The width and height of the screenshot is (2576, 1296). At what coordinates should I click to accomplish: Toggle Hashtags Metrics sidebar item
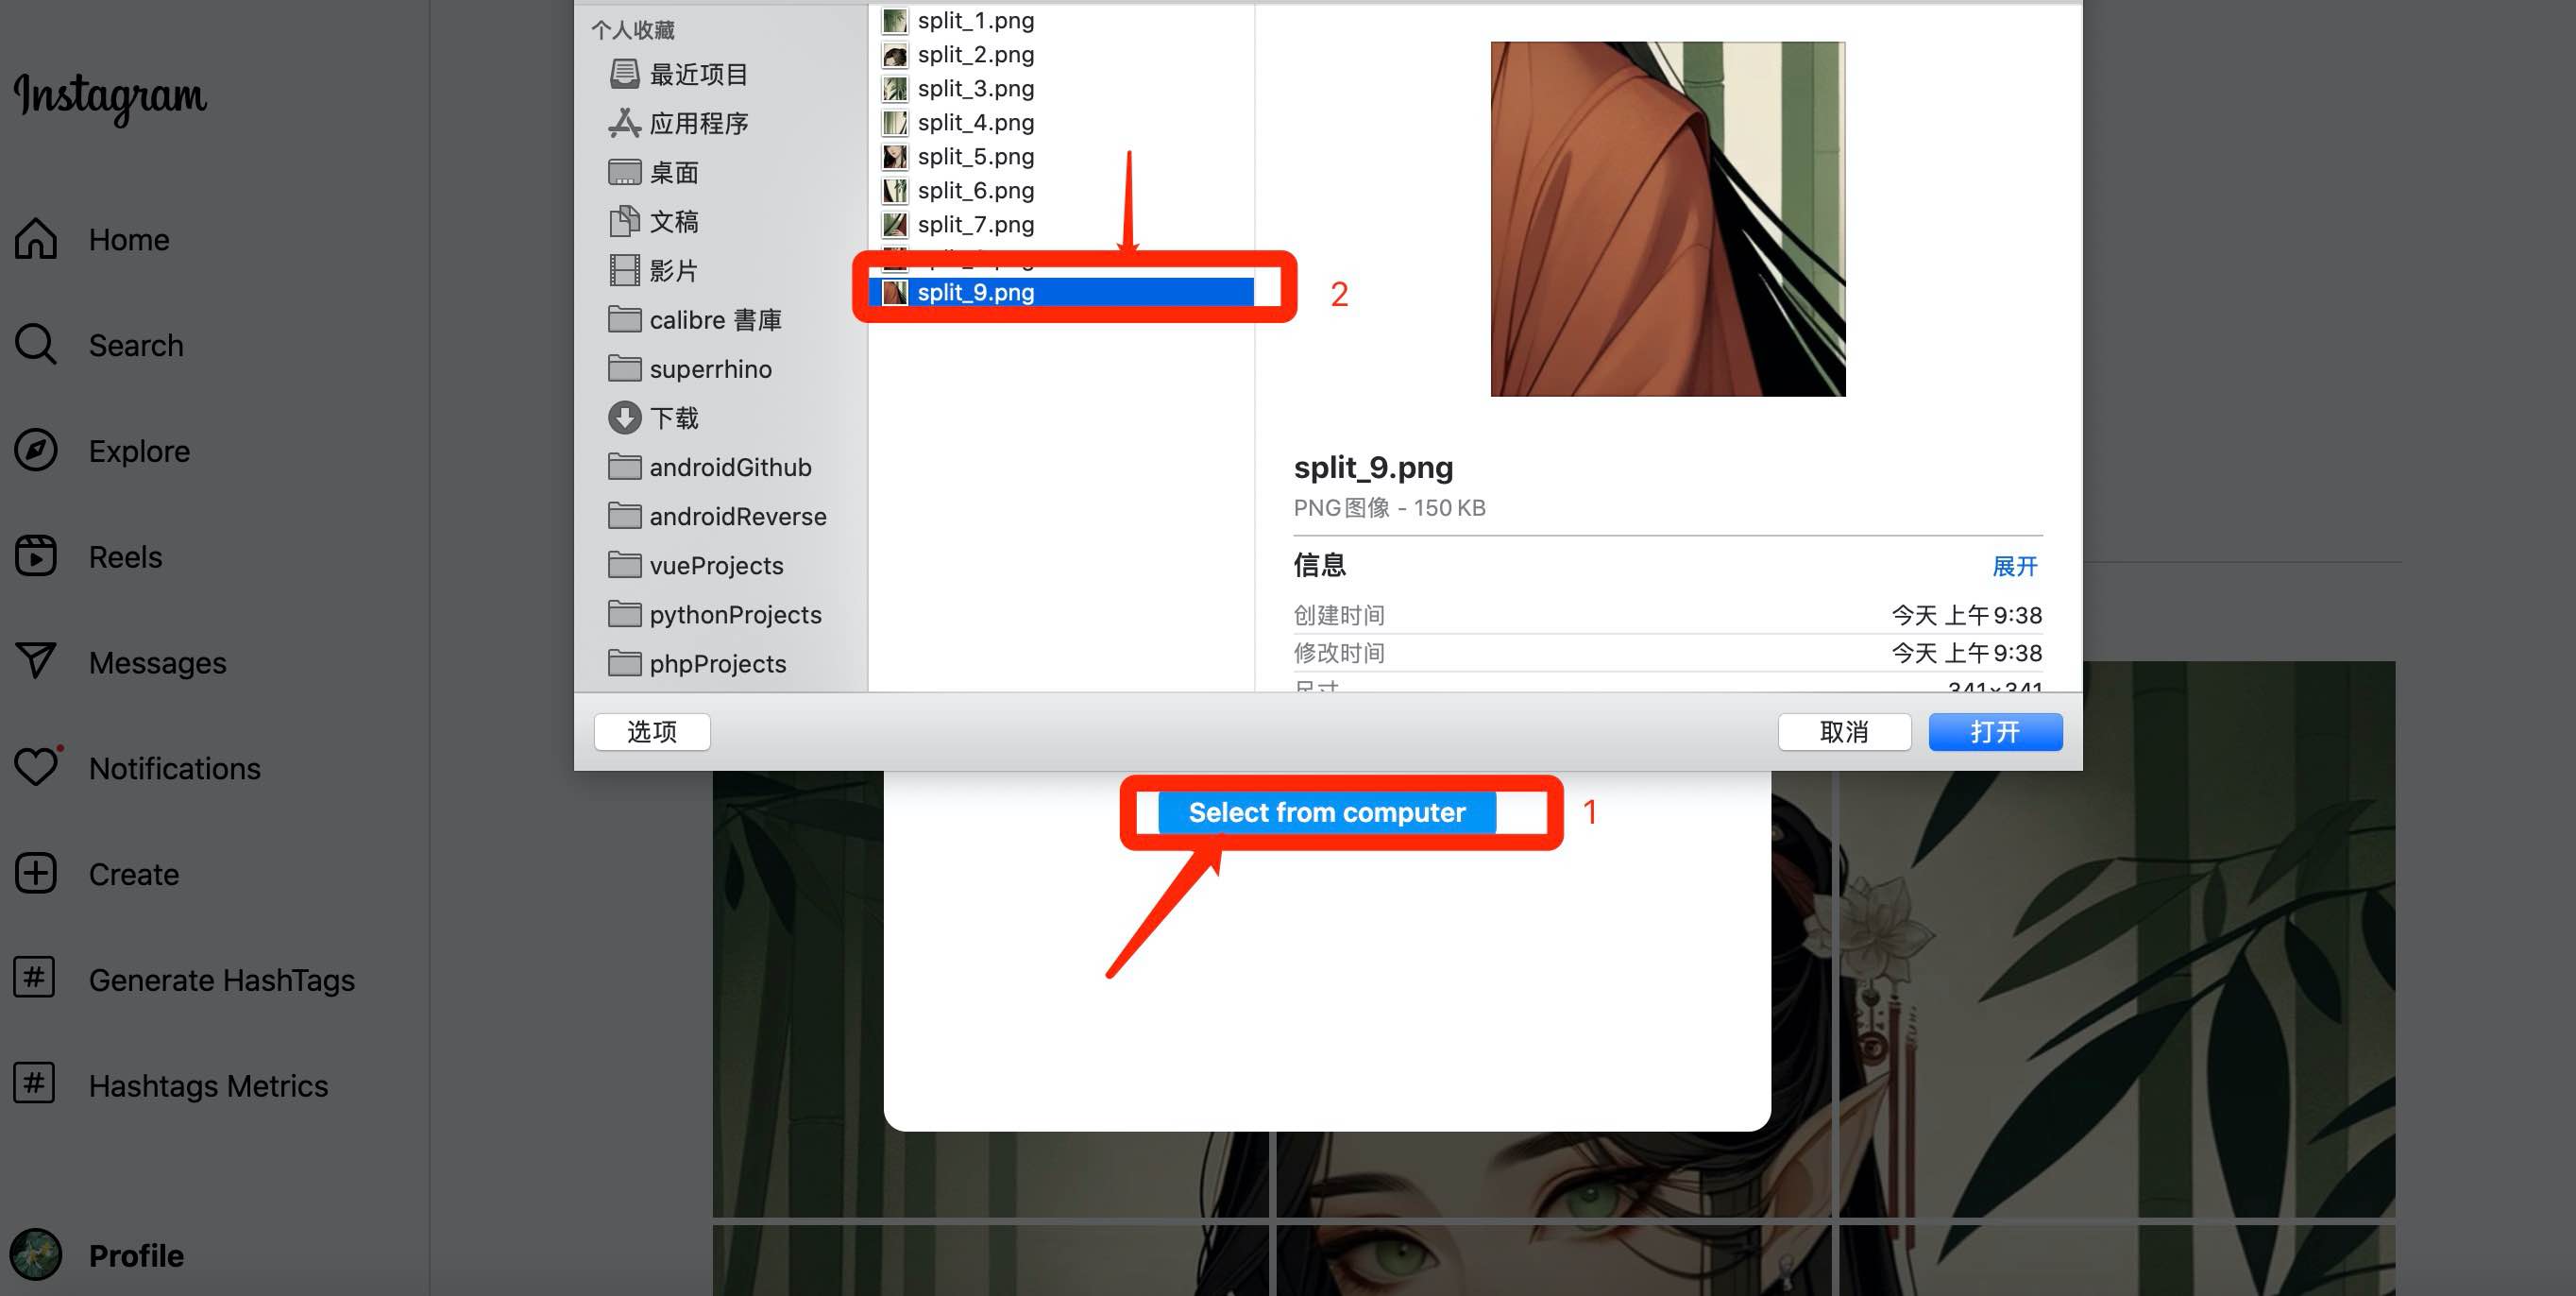(x=208, y=1084)
